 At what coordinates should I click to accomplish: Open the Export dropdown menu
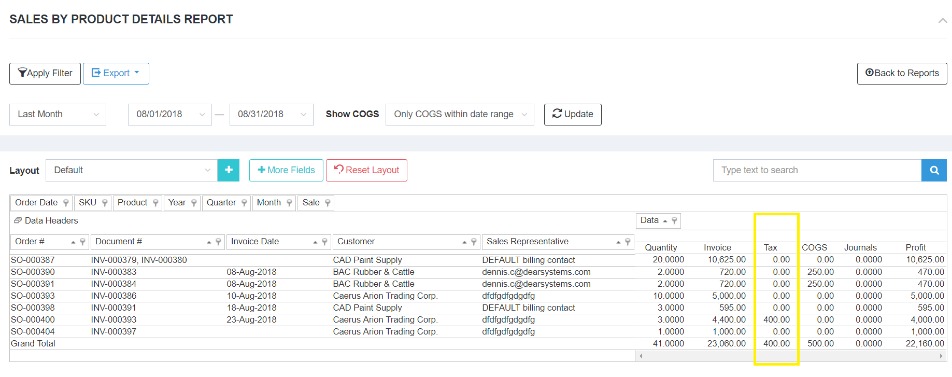pos(116,73)
